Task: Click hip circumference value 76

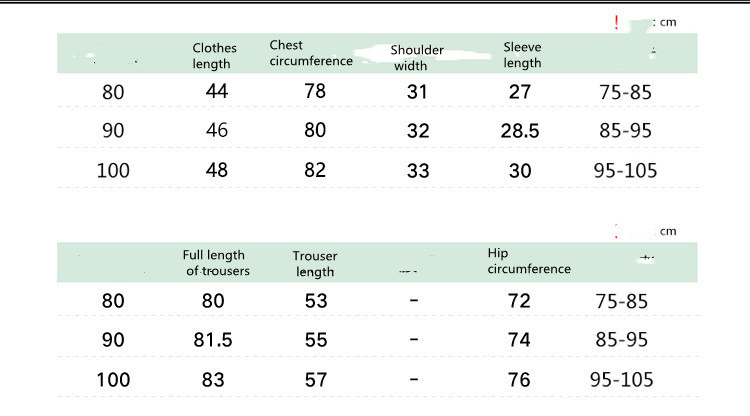Action: [x=517, y=379]
